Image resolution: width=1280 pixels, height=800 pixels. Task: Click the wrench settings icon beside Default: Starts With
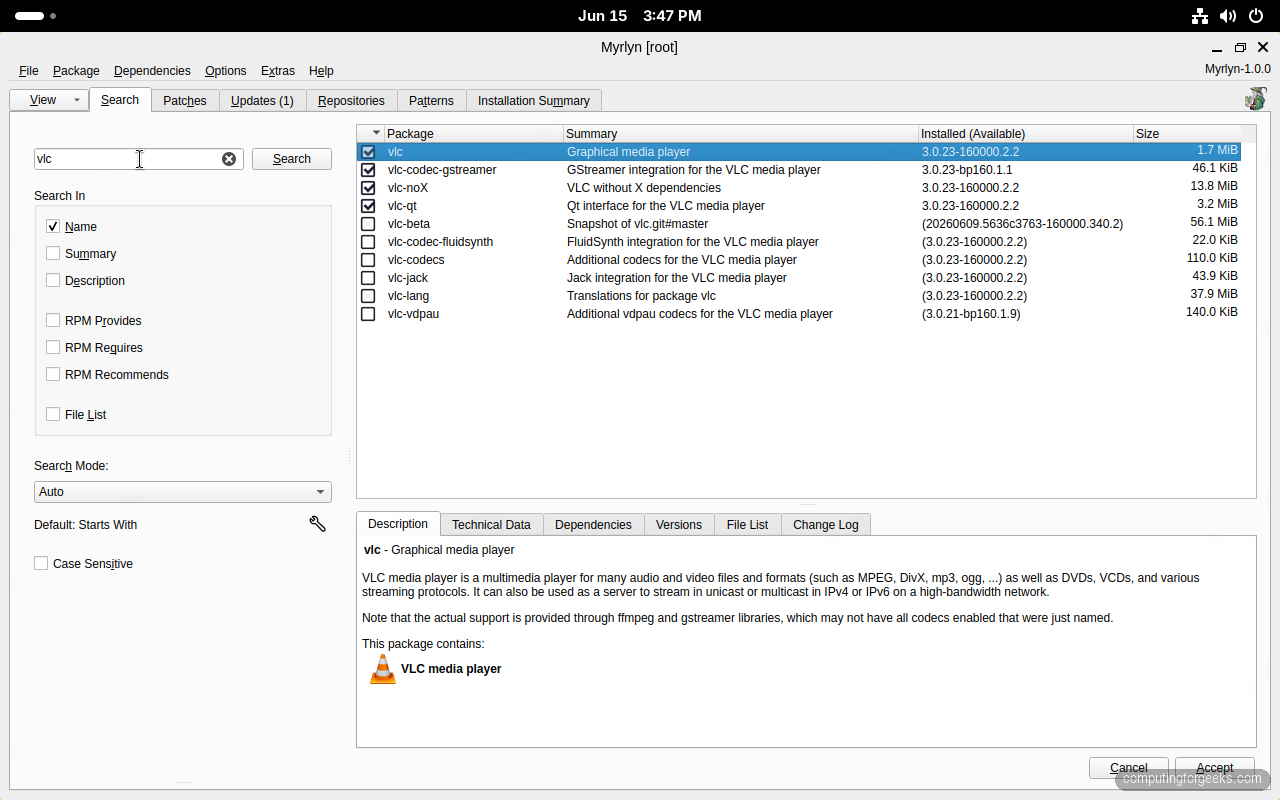pyautogui.click(x=318, y=524)
